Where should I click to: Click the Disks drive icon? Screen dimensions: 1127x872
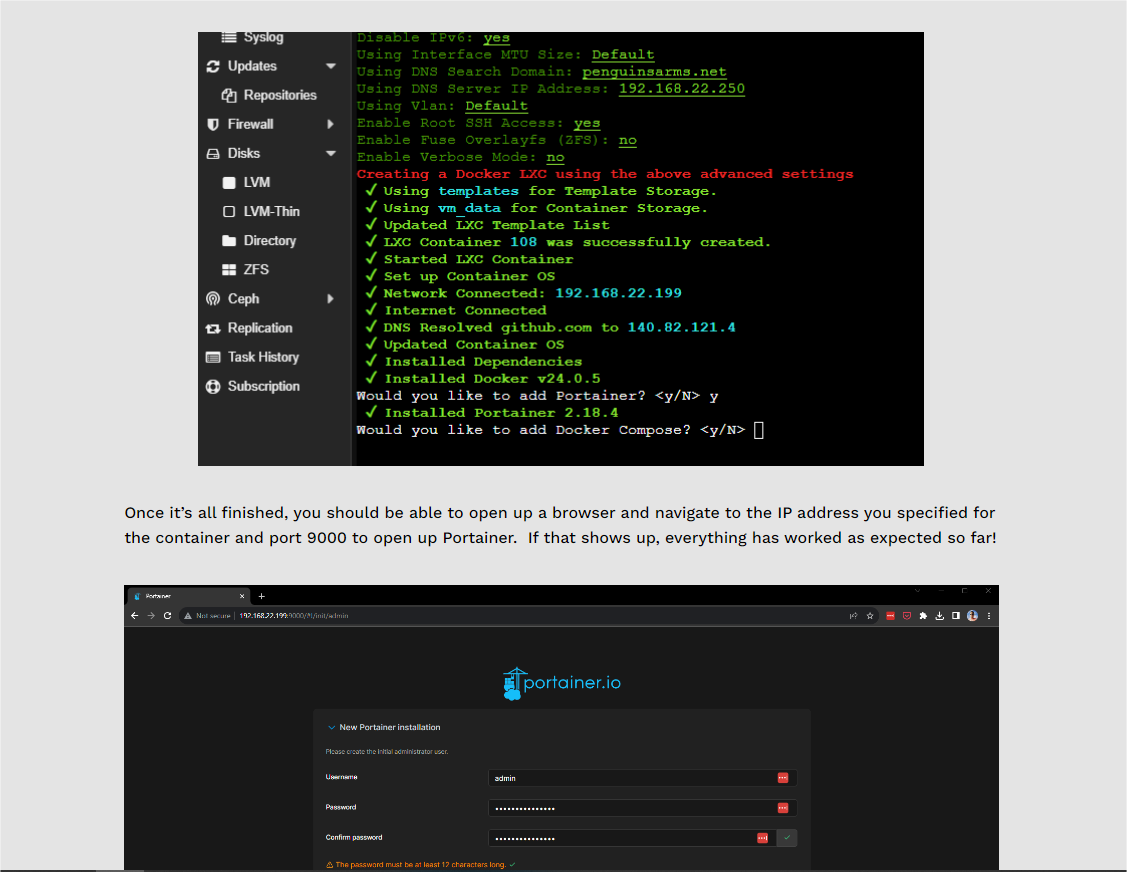pos(213,154)
